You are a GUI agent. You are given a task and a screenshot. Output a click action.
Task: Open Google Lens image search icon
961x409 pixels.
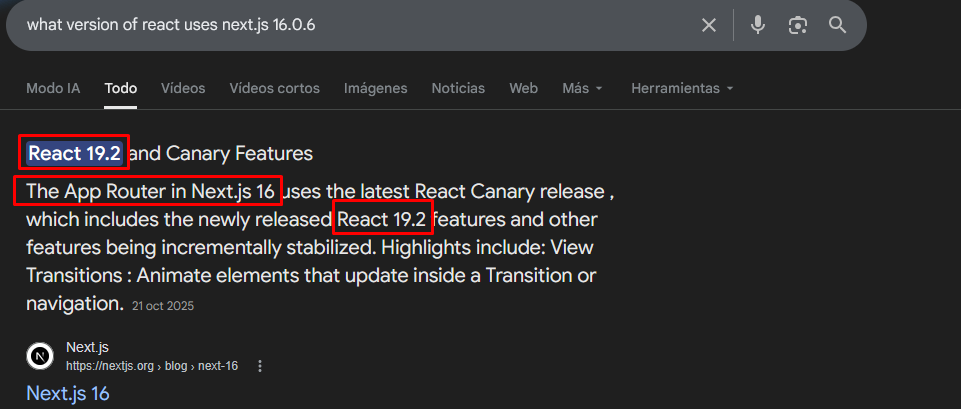tap(797, 25)
